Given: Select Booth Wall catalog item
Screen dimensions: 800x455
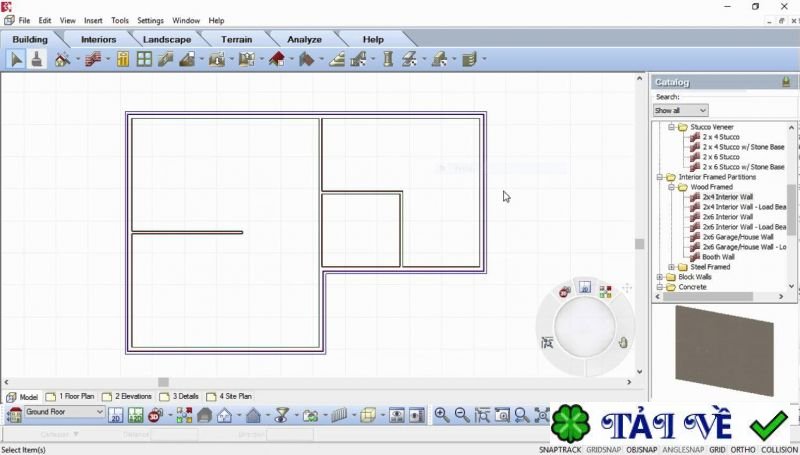Looking at the screenshot, I should pyautogui.click(x=718, y=257).
